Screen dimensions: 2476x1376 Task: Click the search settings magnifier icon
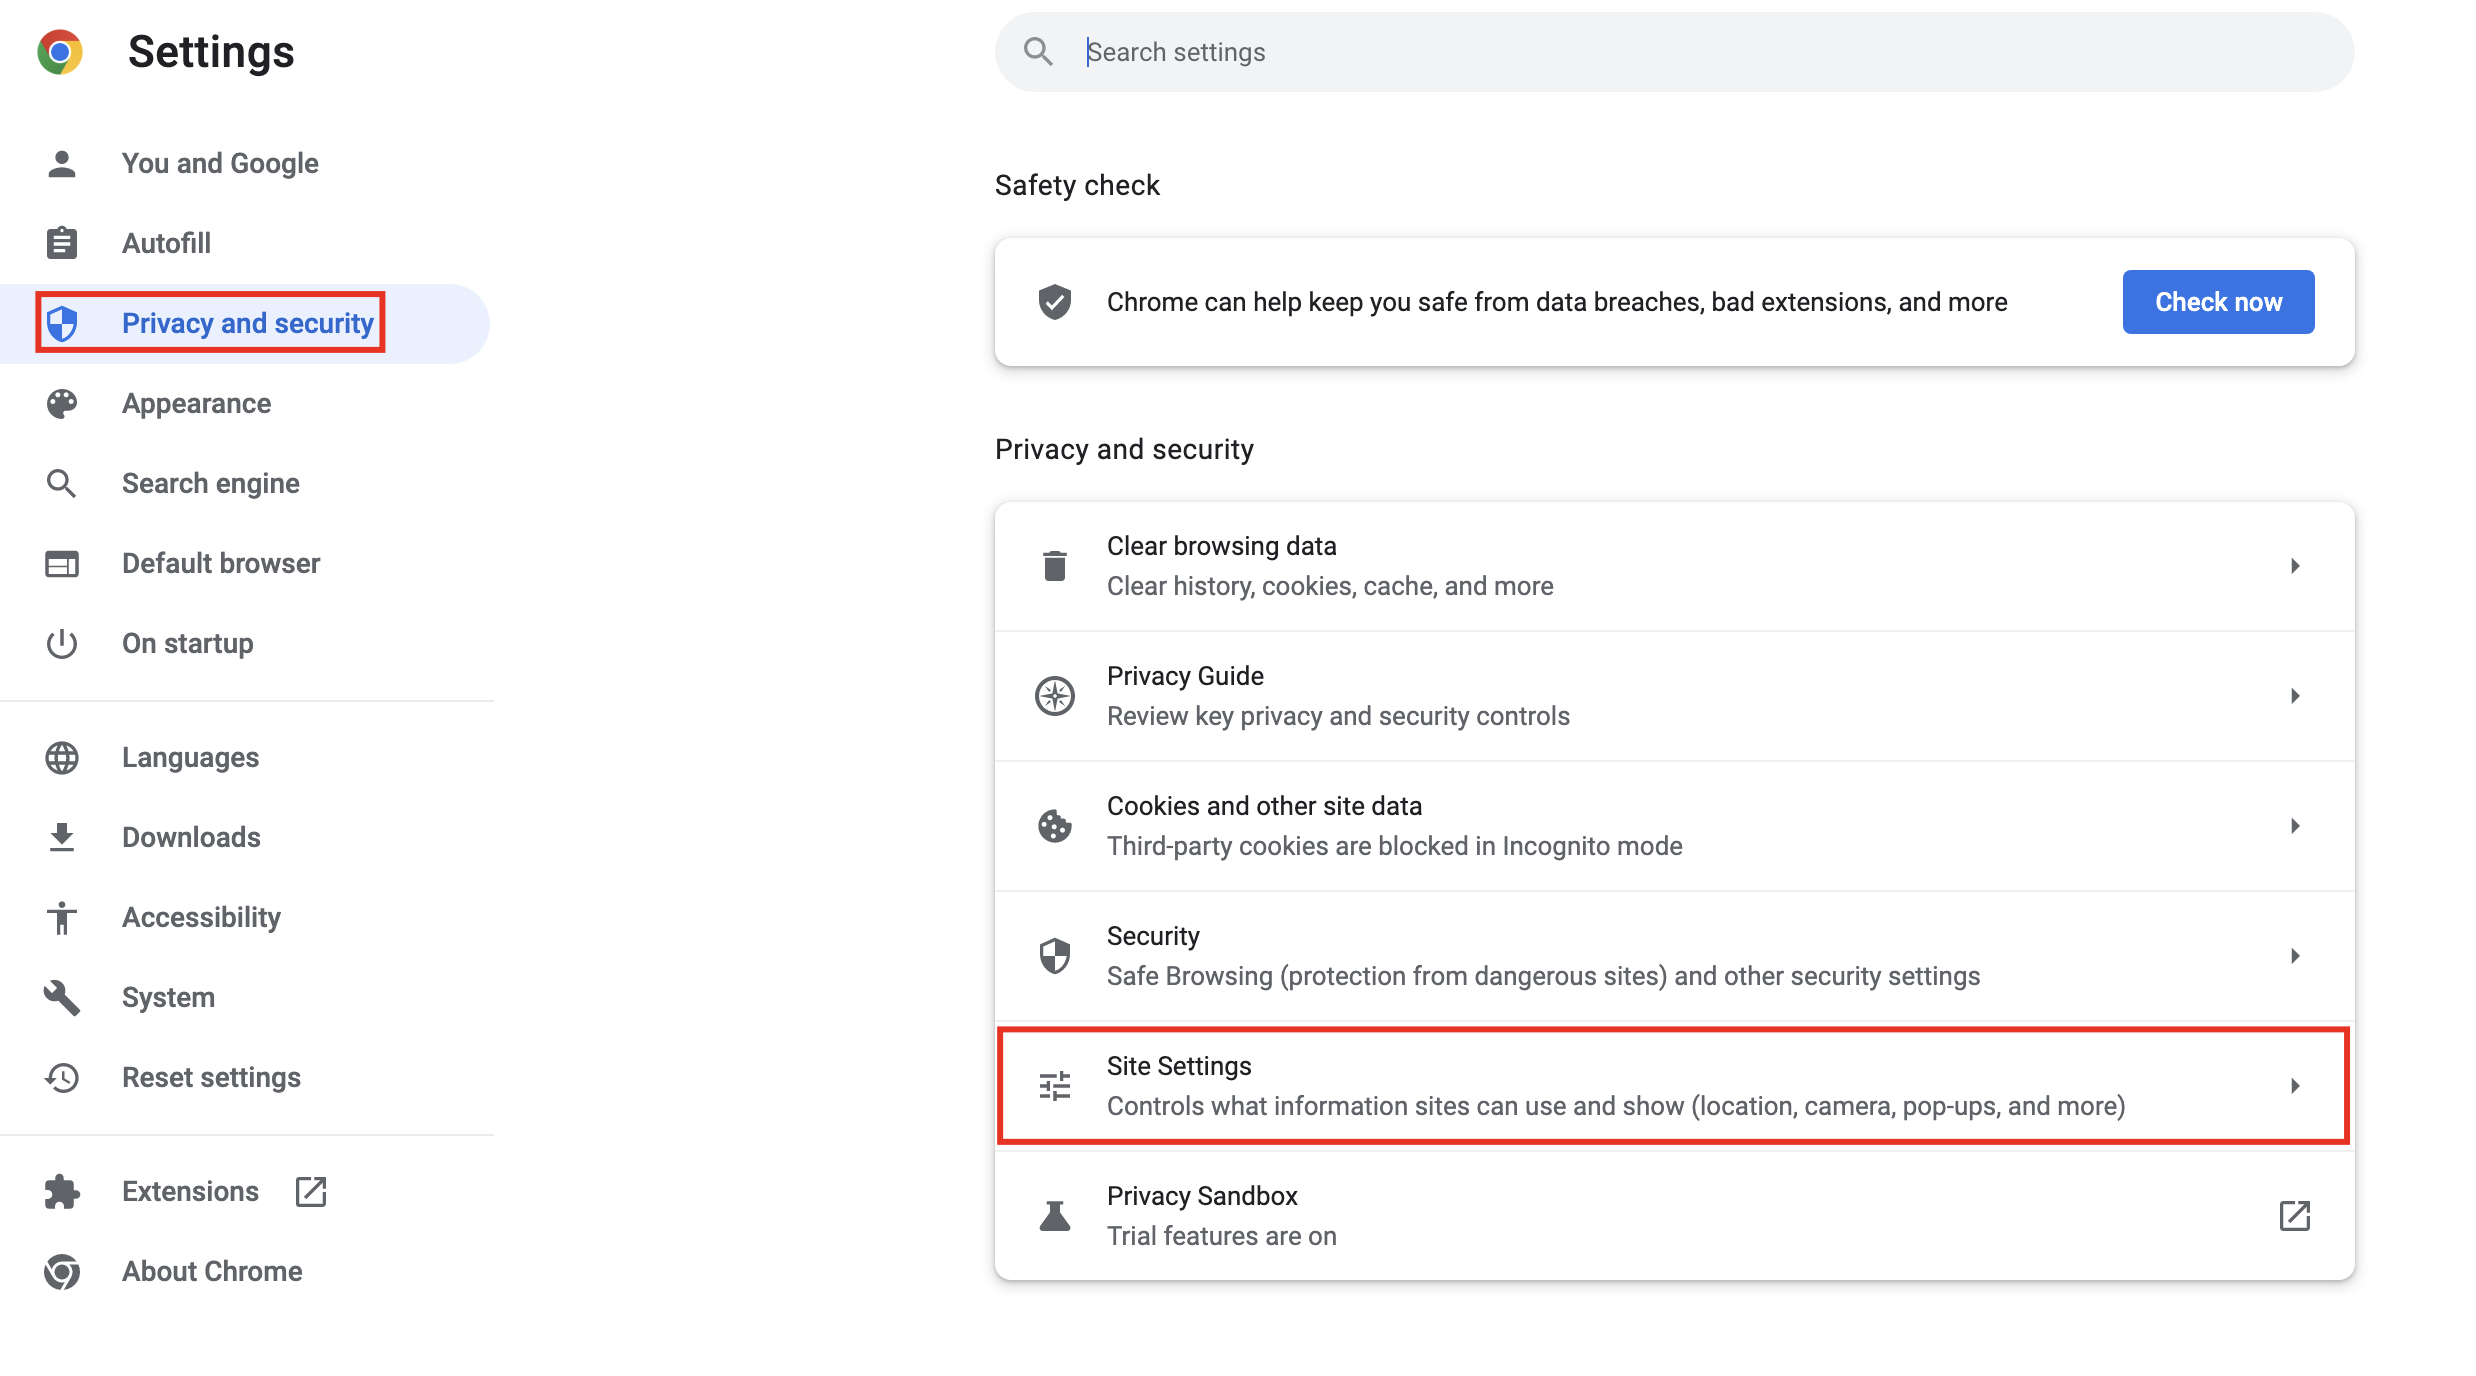tap(1038, 51)
